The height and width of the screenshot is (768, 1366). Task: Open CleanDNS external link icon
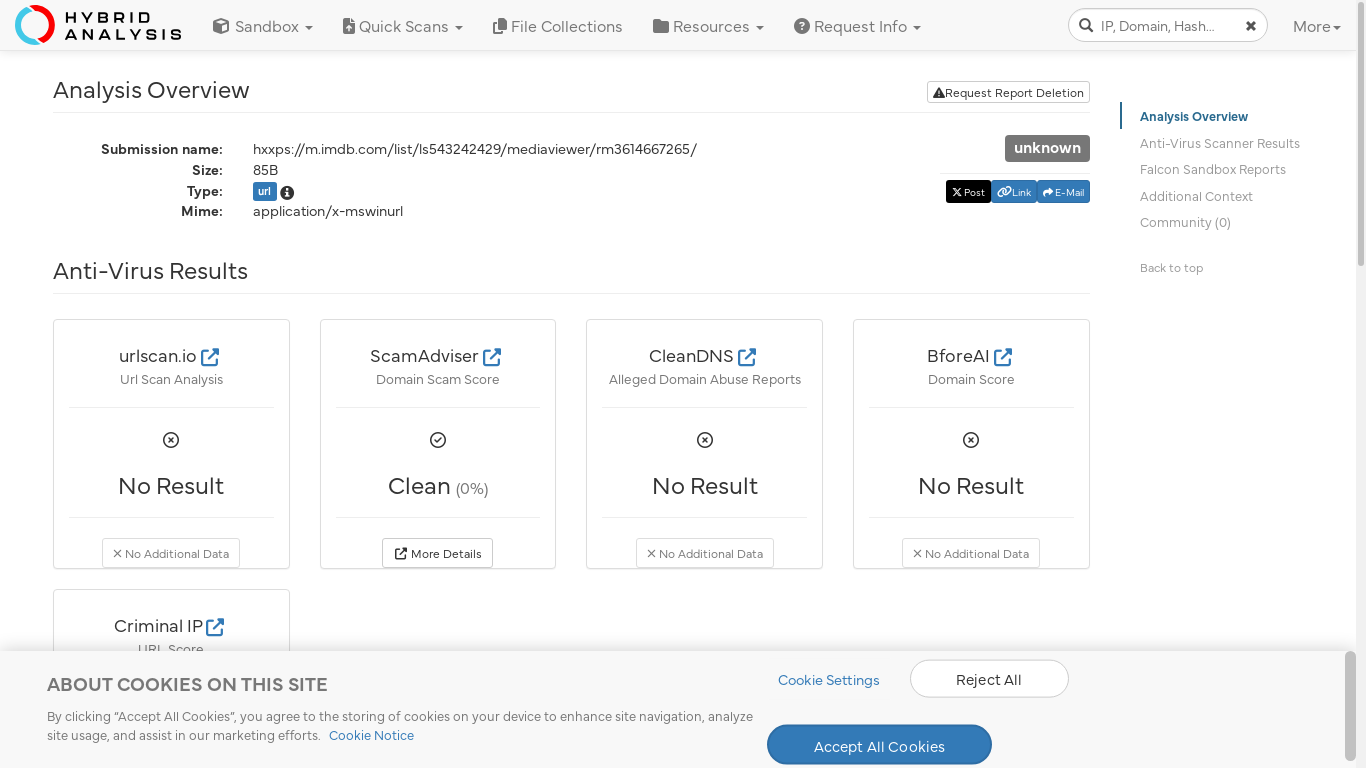(747, 357)
